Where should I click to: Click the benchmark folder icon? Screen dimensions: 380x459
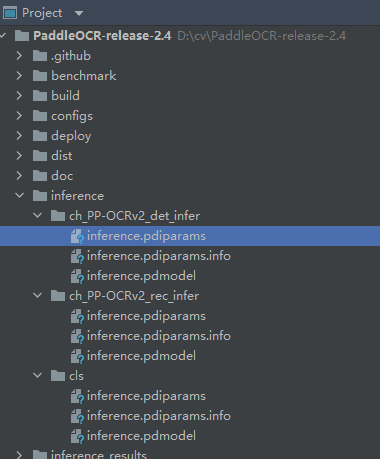[40, 76]
